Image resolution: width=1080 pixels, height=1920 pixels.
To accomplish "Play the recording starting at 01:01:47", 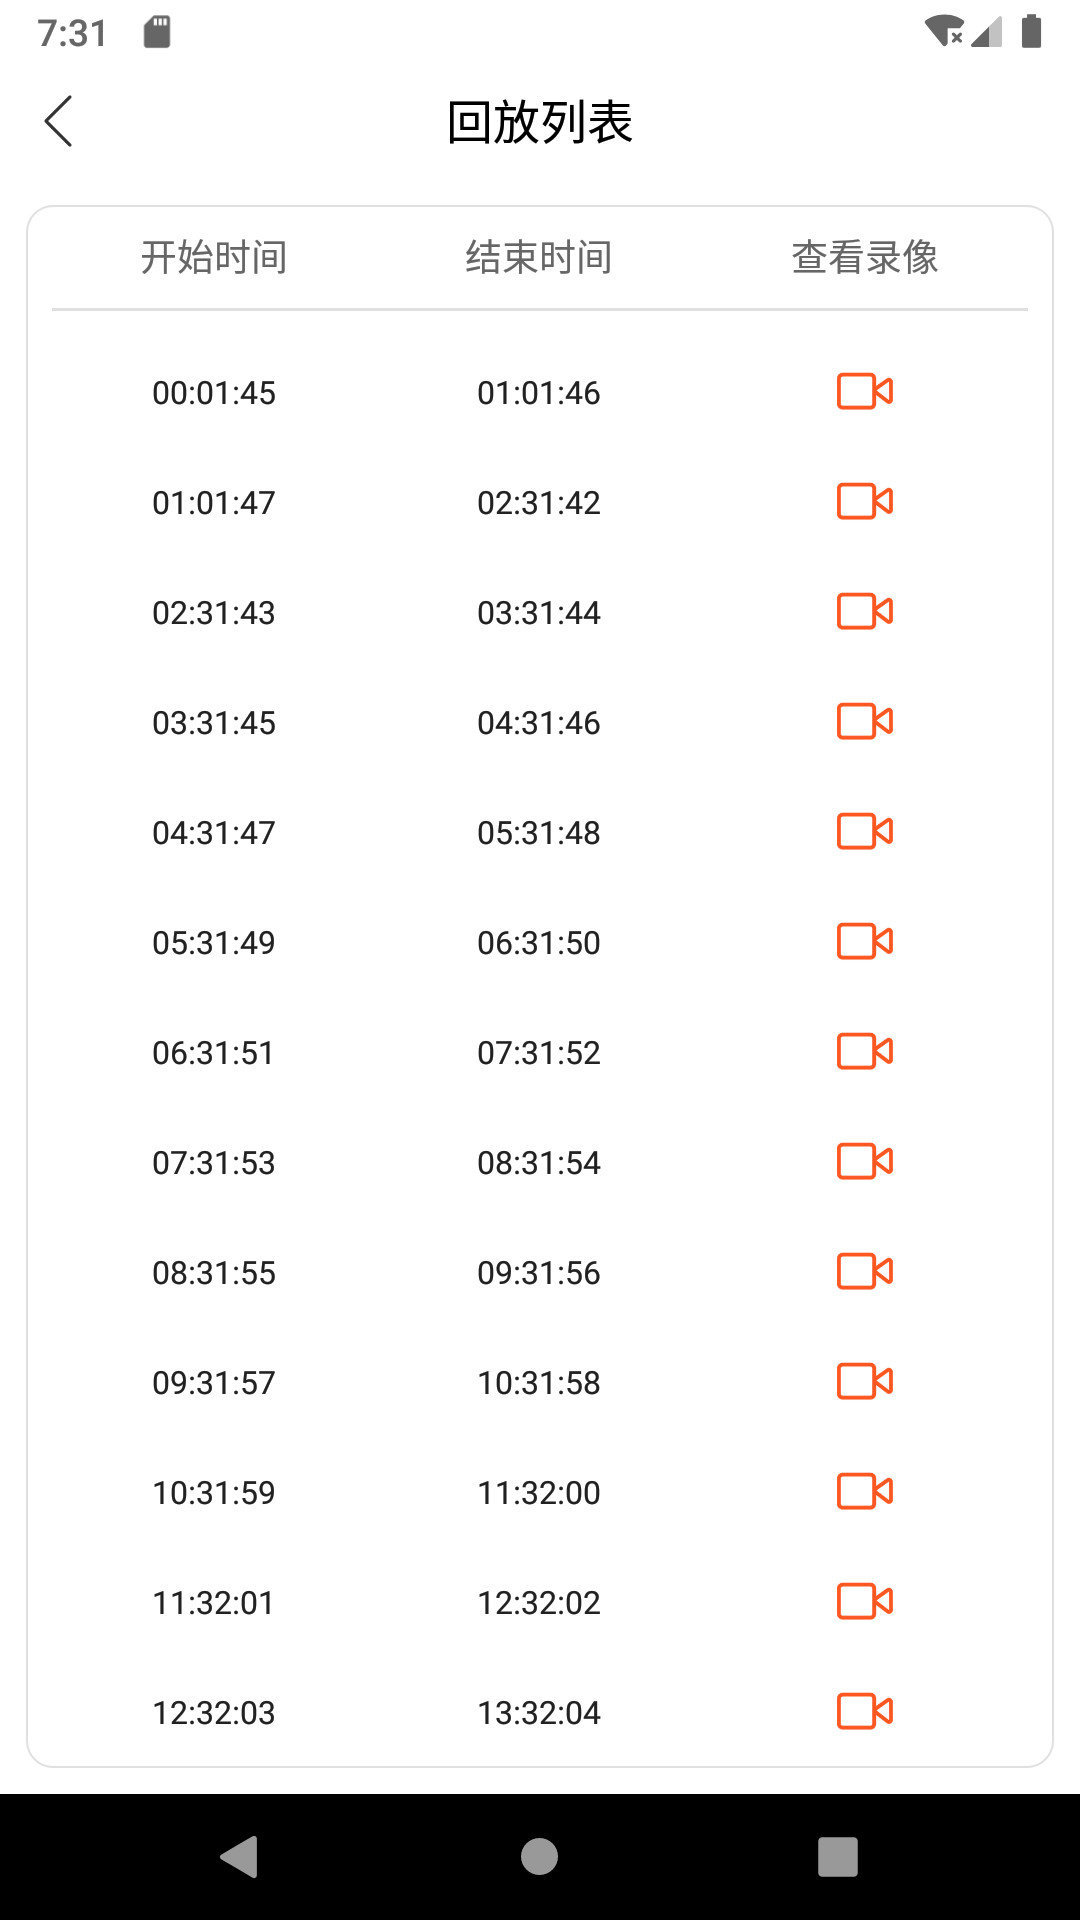I will click(864, 501).
